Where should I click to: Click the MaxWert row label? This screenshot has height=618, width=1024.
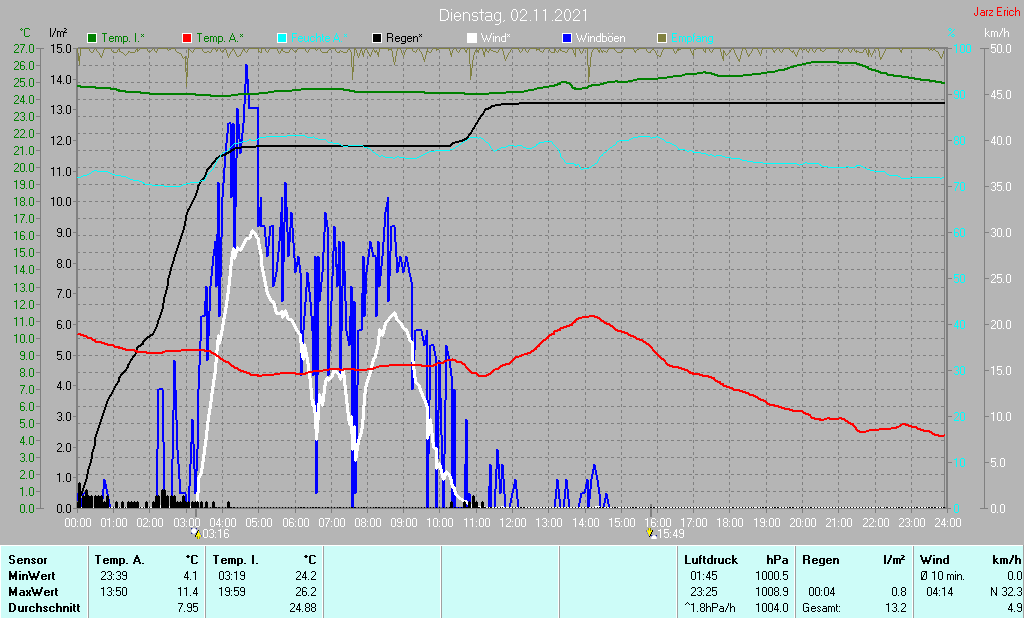click(32, 591)
